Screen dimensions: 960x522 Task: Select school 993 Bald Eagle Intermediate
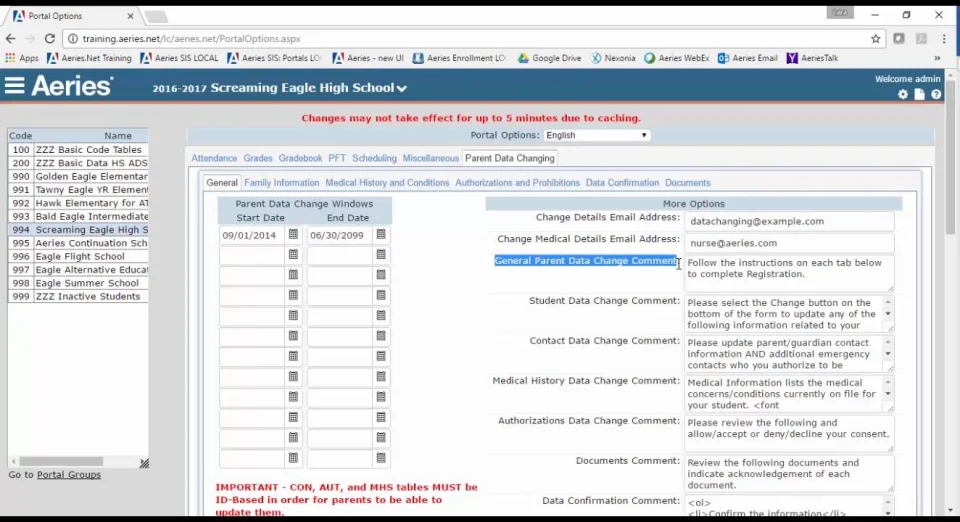pos(78,216)
